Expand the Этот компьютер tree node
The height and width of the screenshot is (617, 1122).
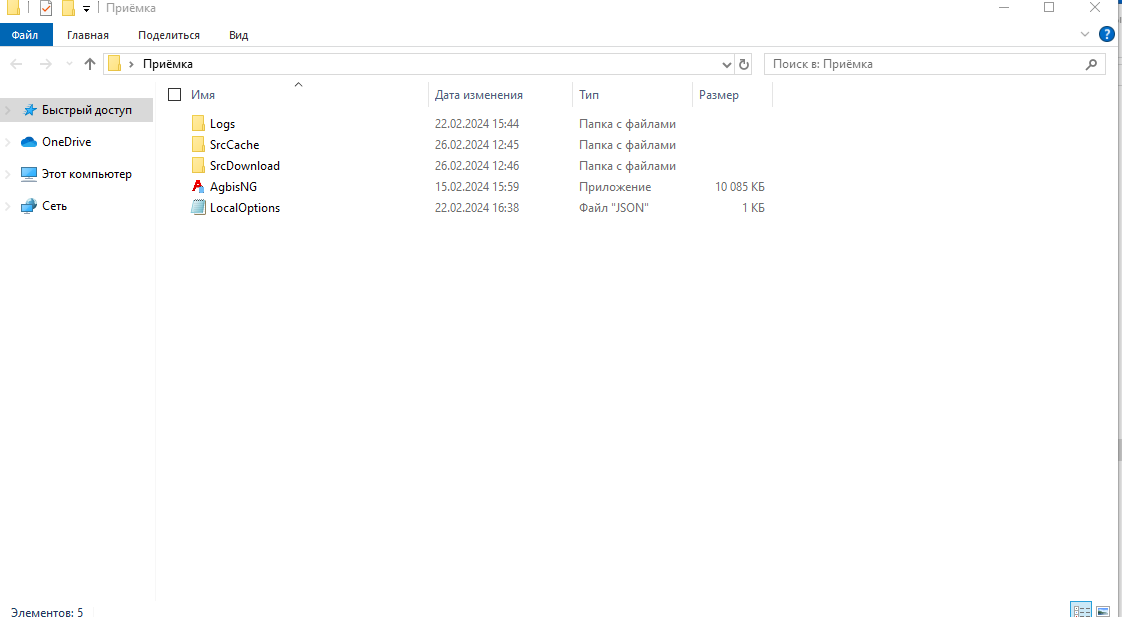8,174
